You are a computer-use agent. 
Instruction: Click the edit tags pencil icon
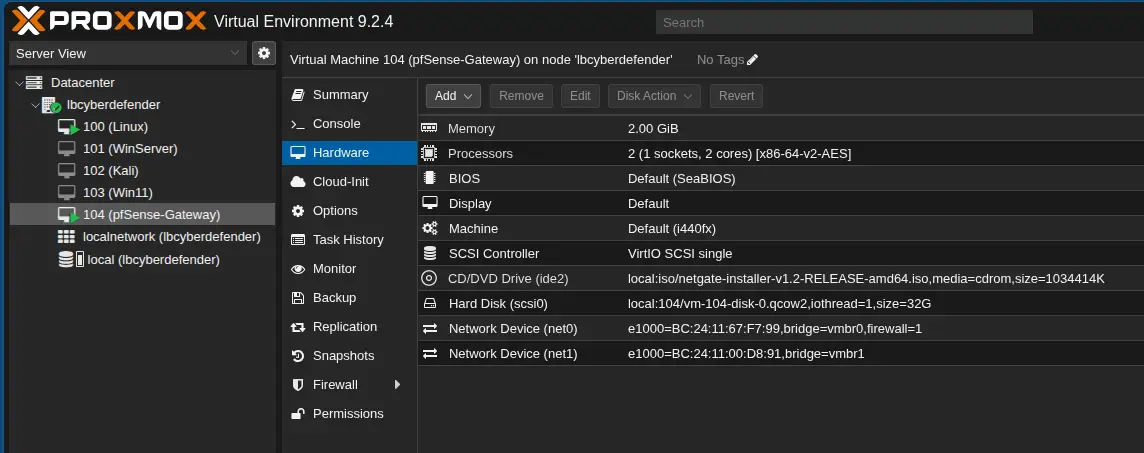point(752,60)
